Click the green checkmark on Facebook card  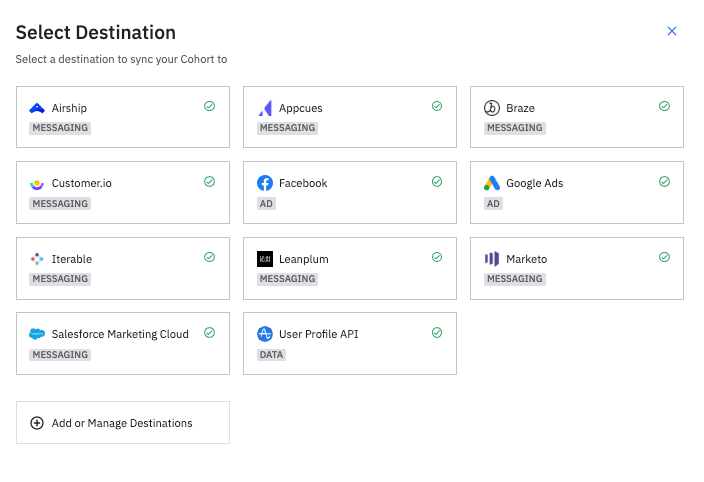point(437,181)
